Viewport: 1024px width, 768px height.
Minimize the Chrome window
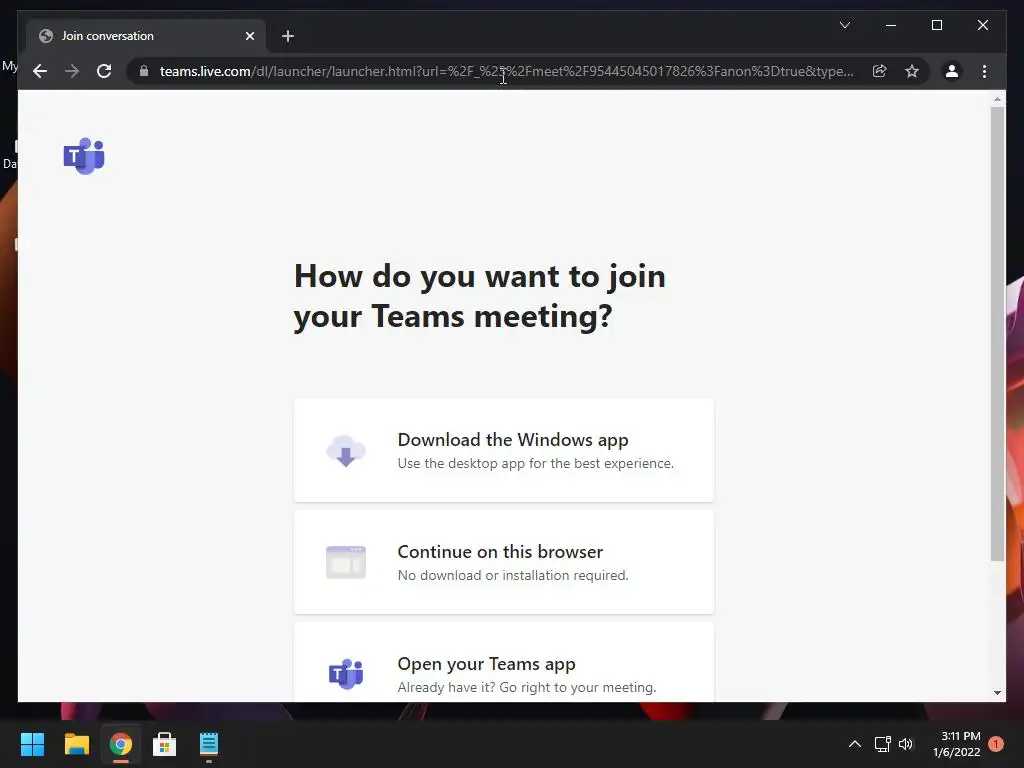(891, 25)
